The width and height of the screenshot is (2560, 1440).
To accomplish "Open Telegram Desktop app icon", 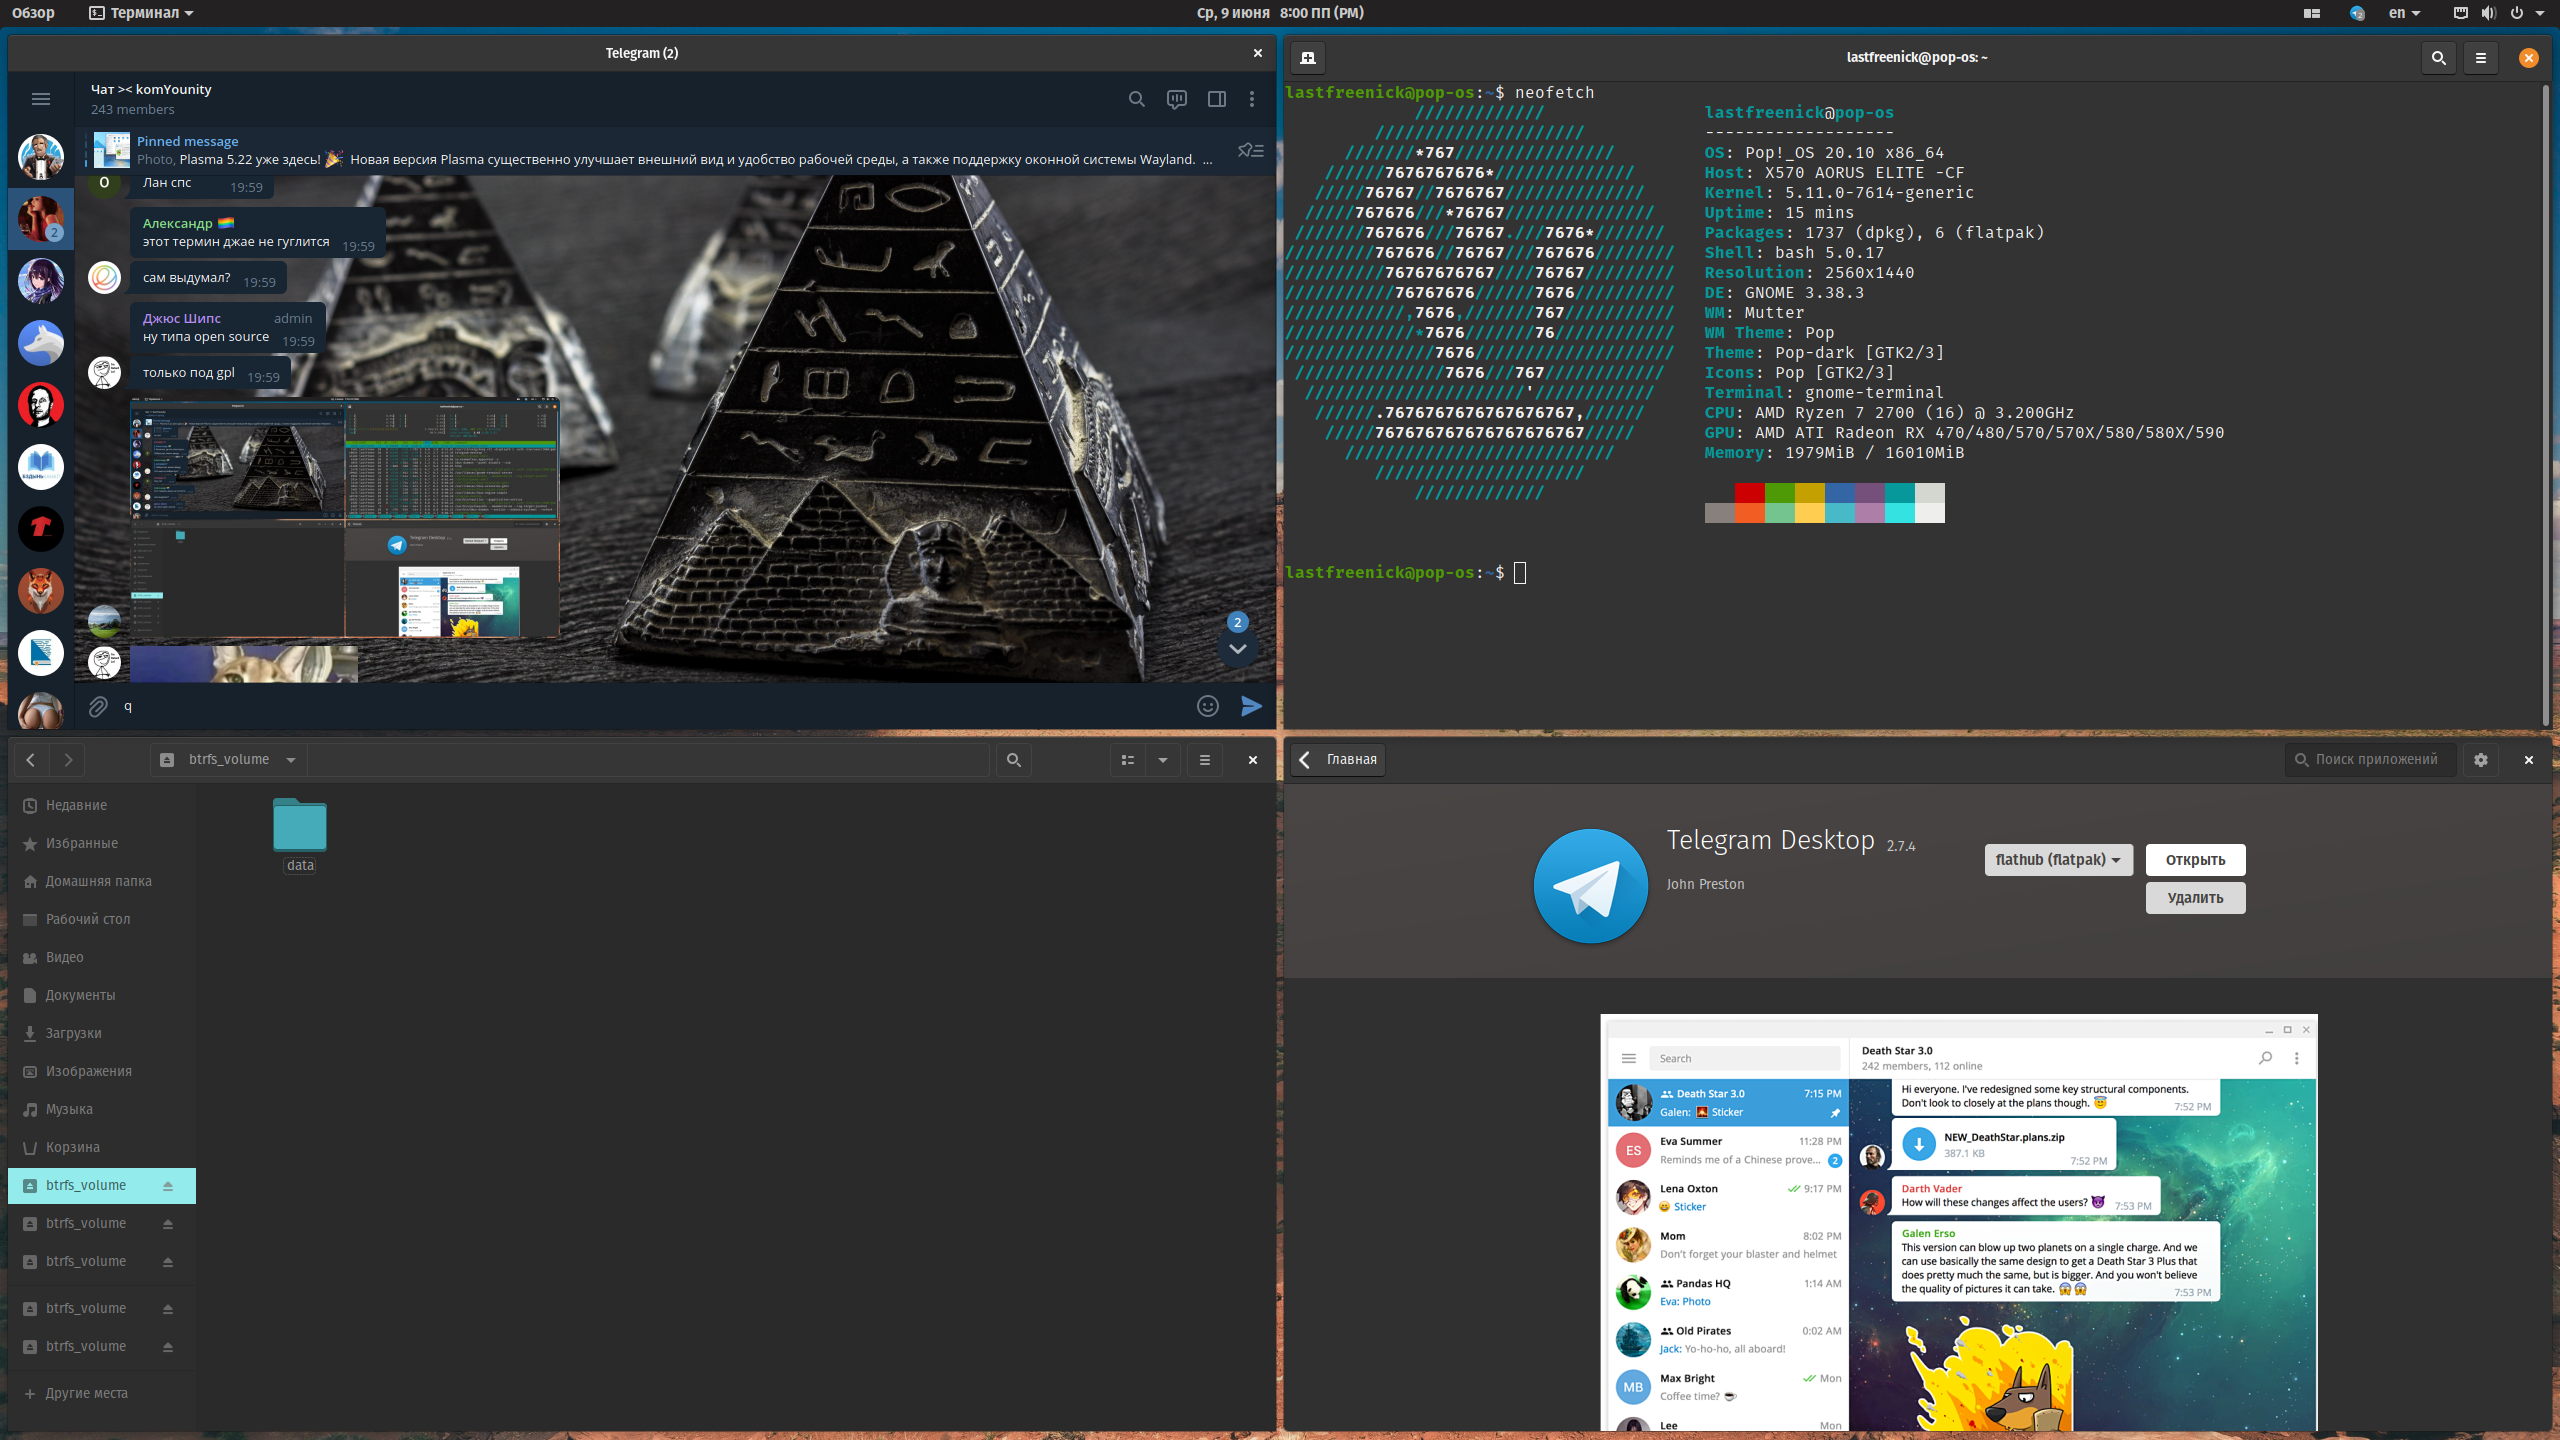I will (x=1590, y=885).
